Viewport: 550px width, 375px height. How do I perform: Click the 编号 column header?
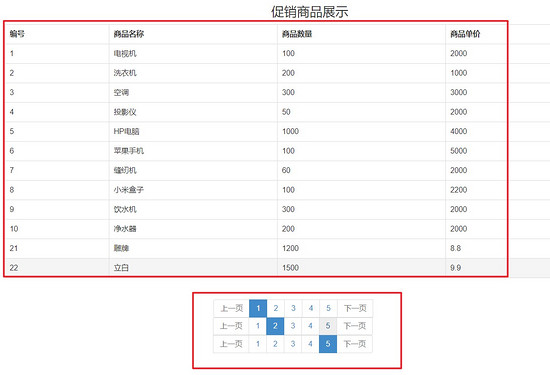pos(17,34)
